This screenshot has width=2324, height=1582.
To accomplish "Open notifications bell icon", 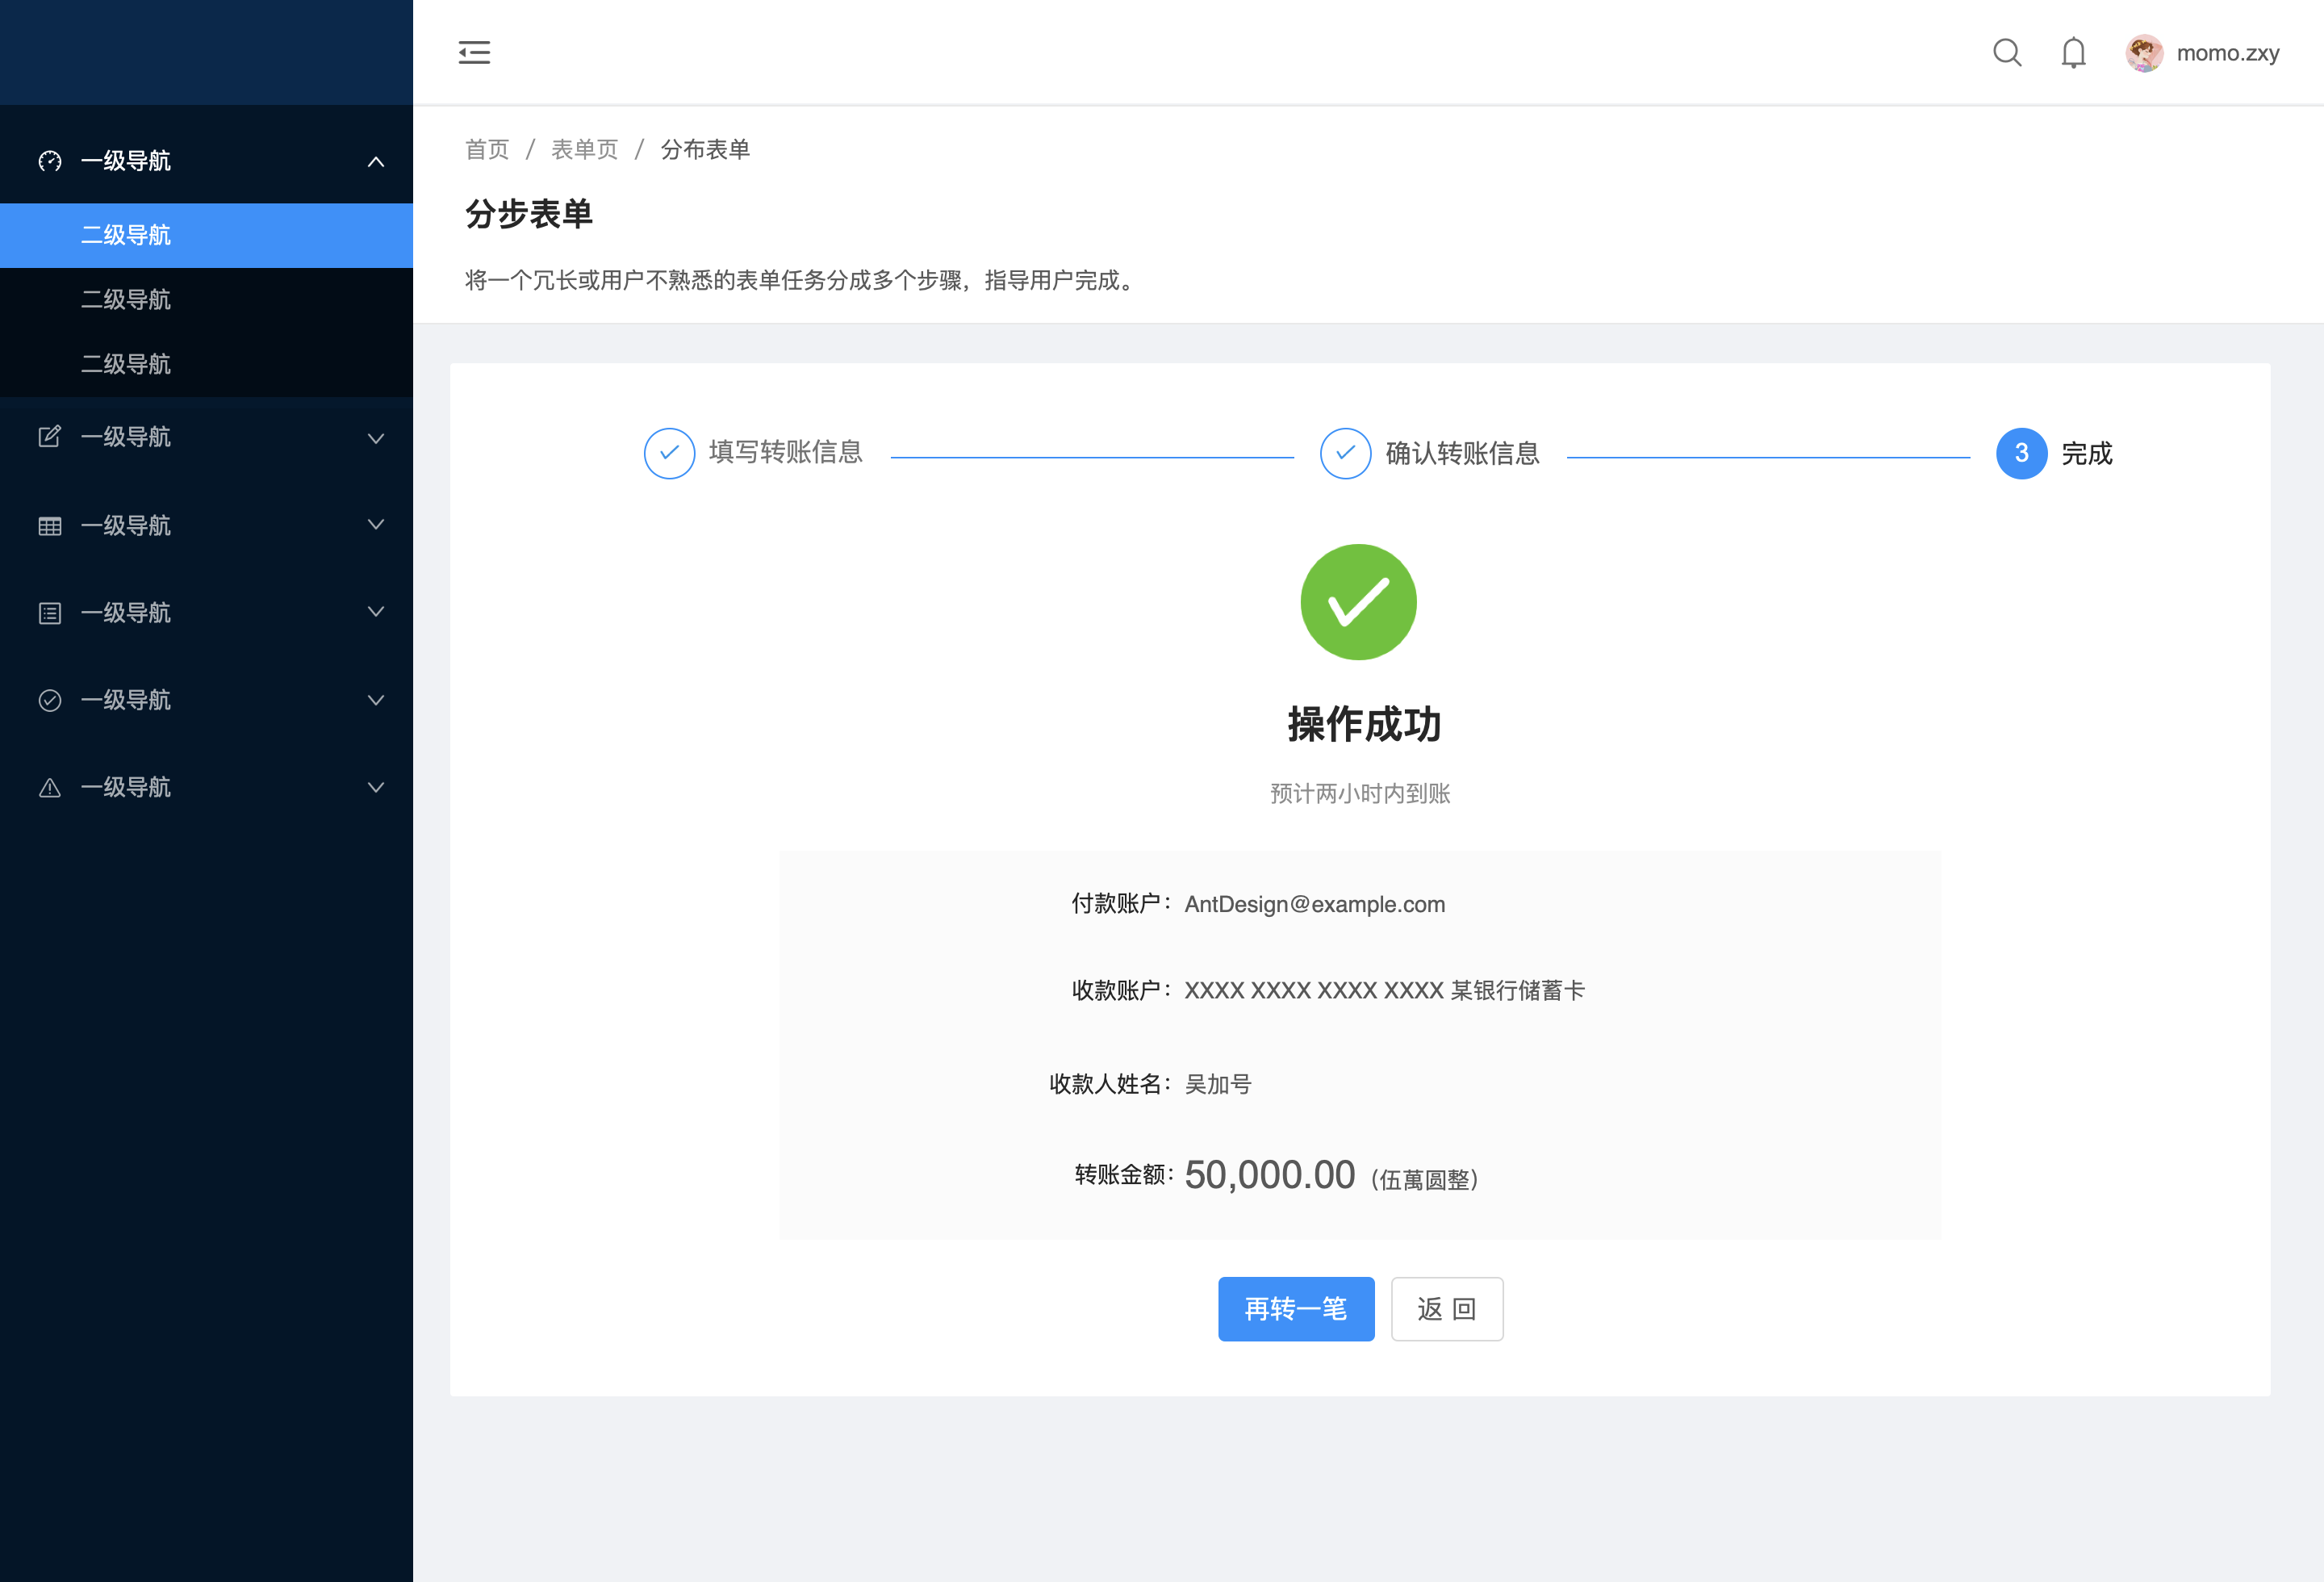I will tap(2073, 52).
